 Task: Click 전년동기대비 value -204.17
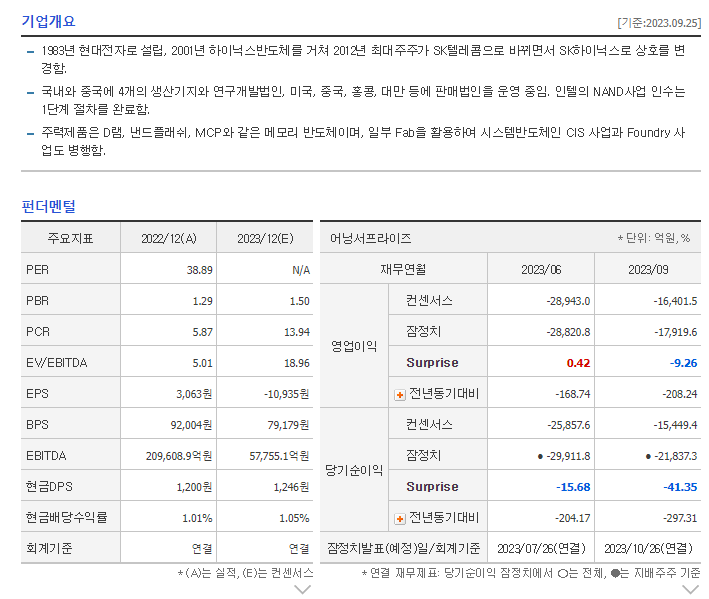572,518
